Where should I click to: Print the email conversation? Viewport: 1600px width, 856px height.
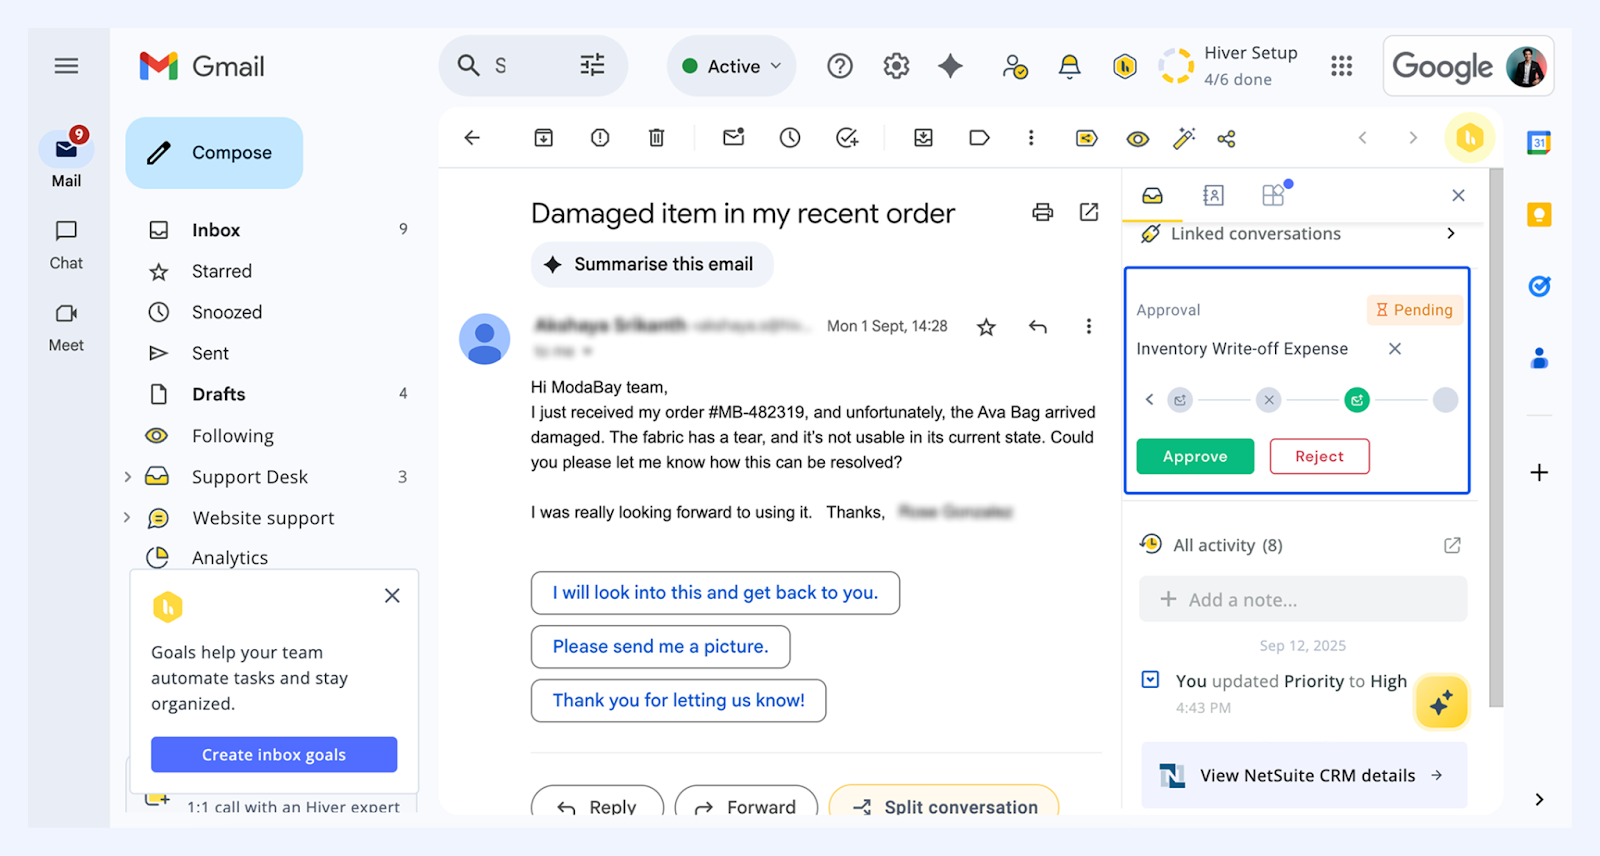pos(1043,212)
